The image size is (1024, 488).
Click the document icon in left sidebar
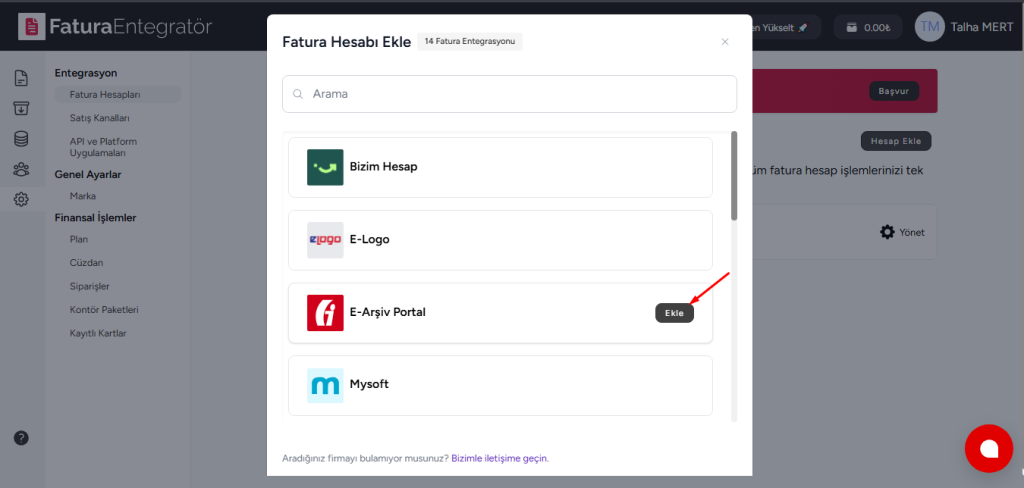click(21, 78)
